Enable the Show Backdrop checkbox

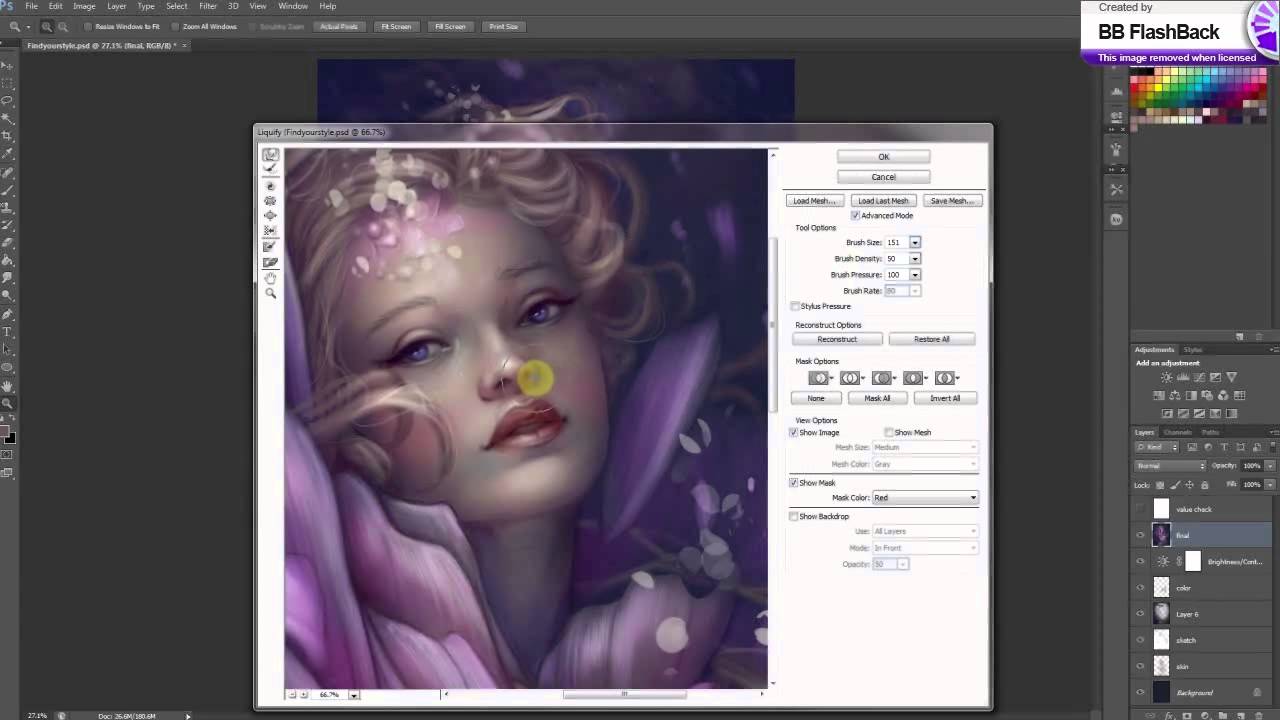[x=794, y=516]
